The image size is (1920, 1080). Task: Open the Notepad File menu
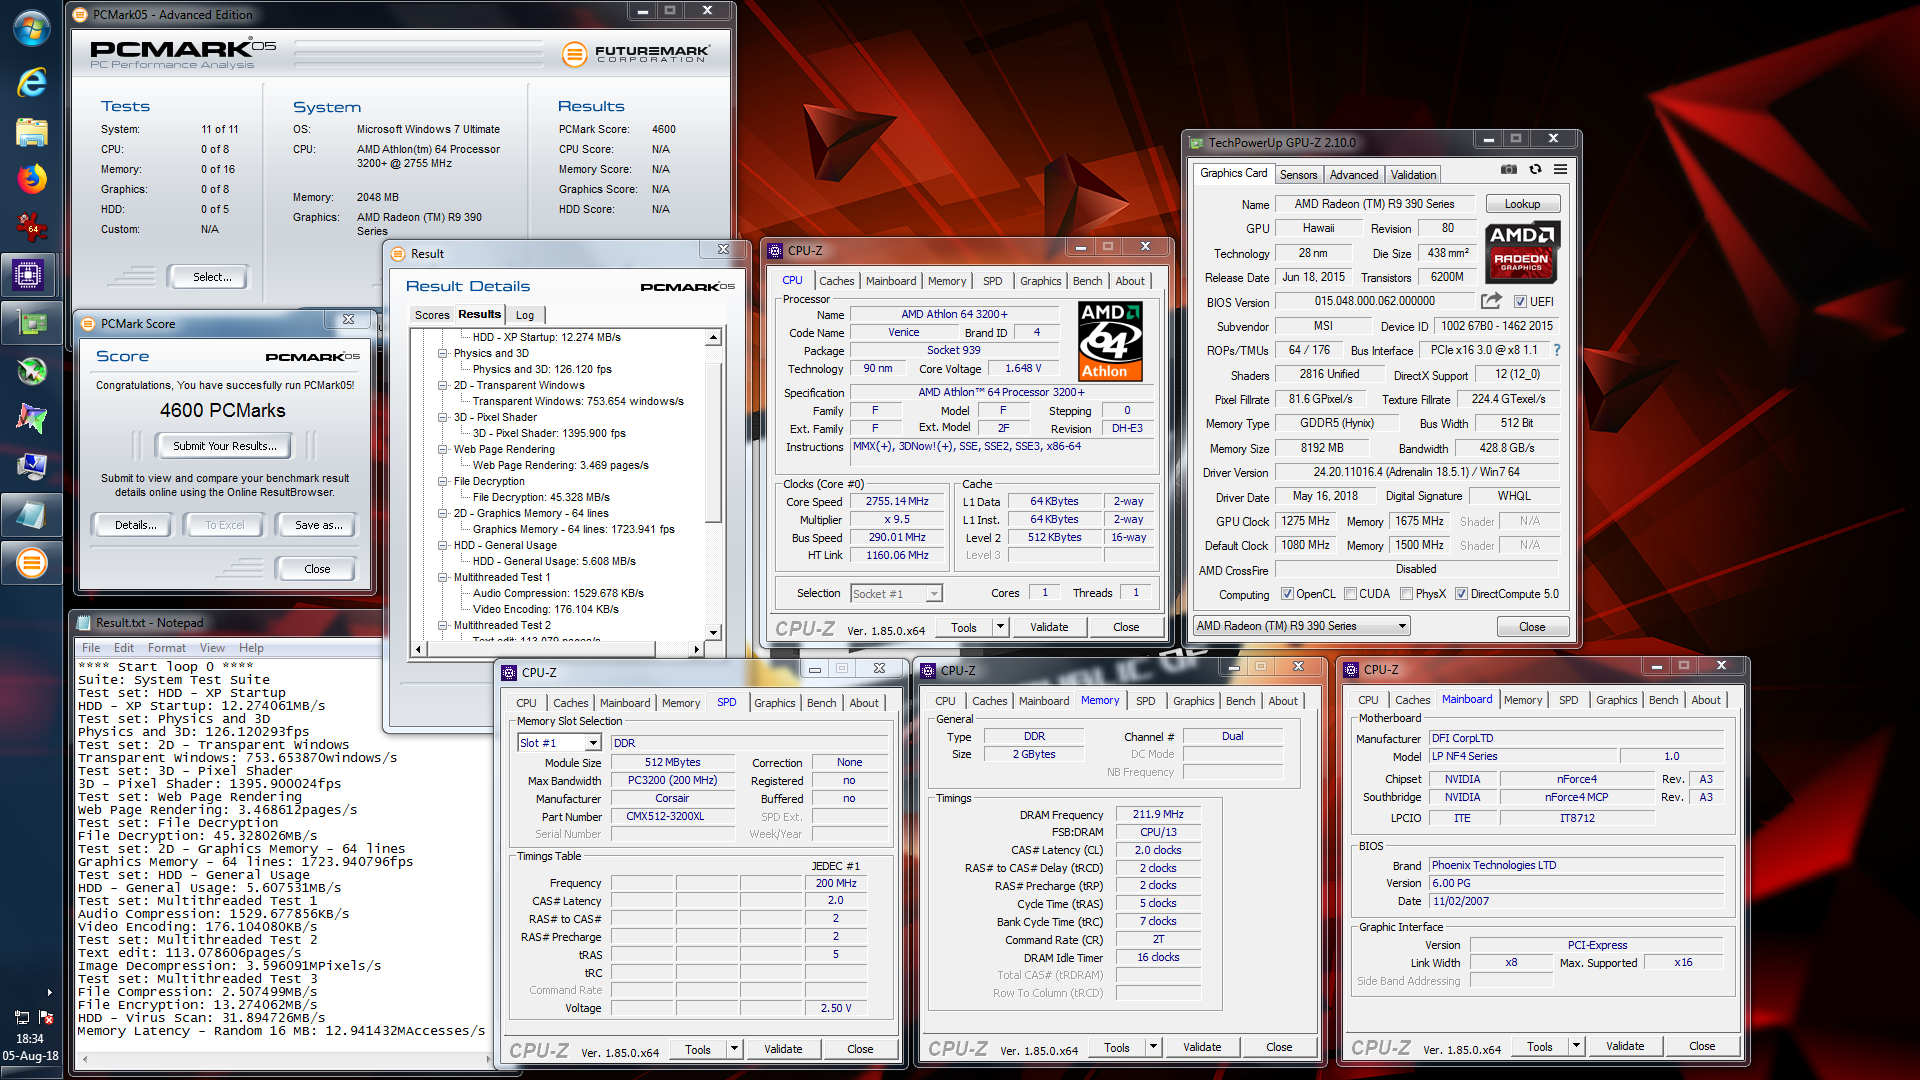pyautogui.click(x=91, y=648)
